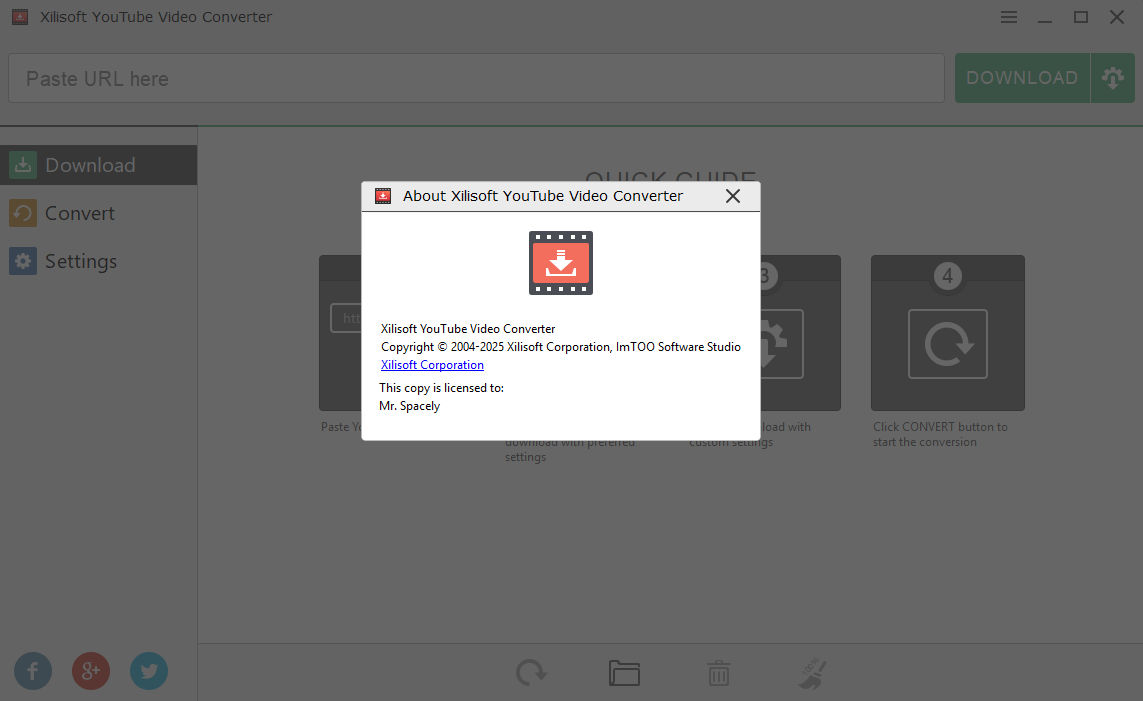This screenshot has height=701, width=1143.
Task: Select the Settings sidebar tab
Action: (98, 261)
